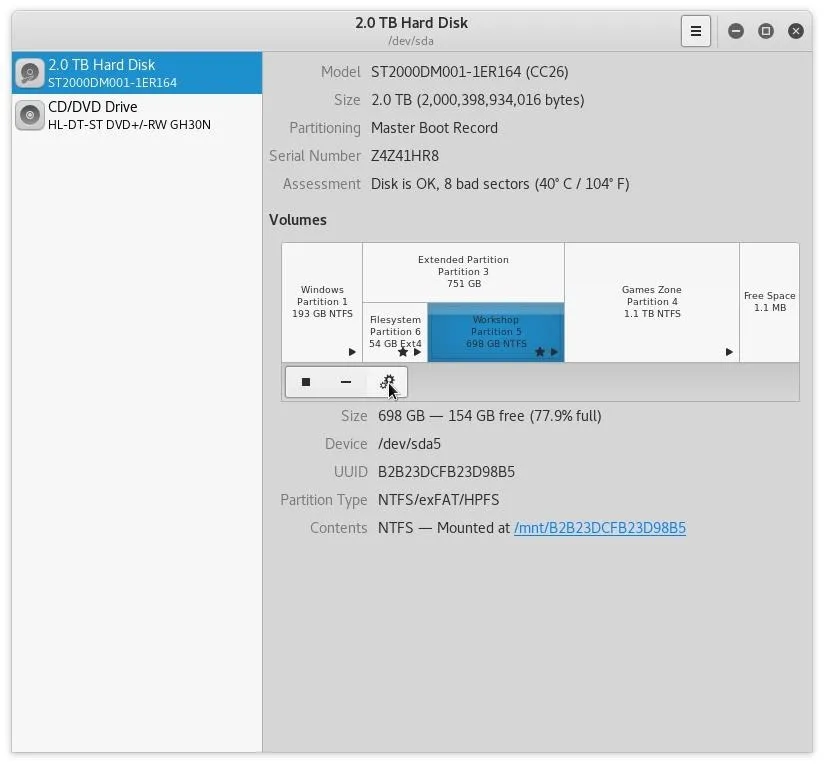Click the unmount (stop) volume button

(306, 382)
